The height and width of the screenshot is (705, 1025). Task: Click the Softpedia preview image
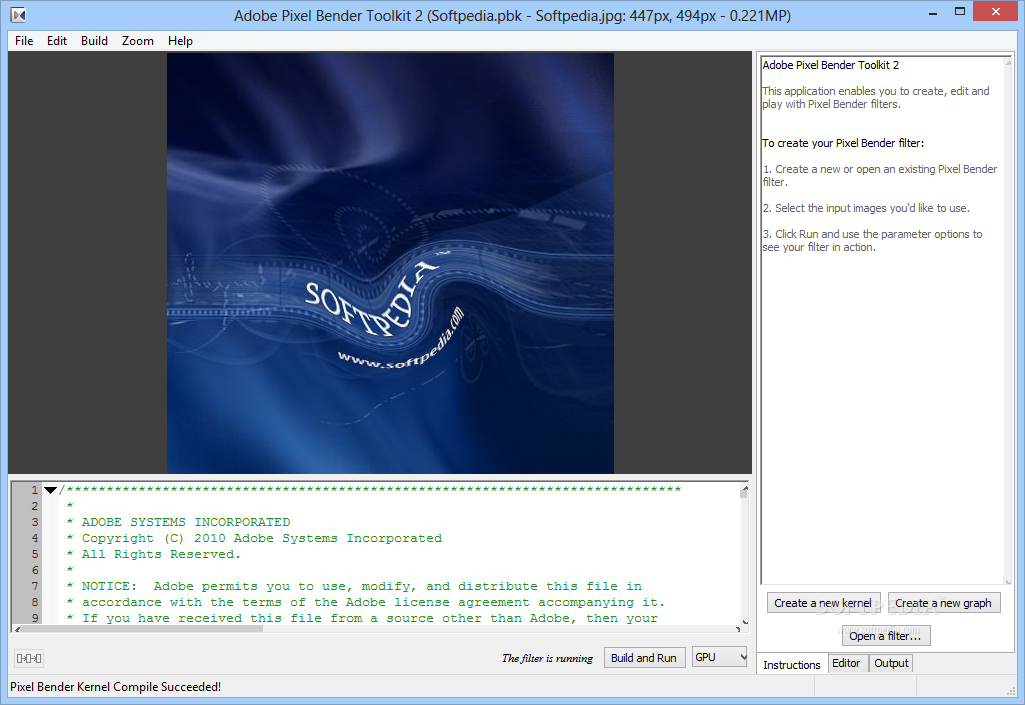pyautogui.click(x=390, y=263)
